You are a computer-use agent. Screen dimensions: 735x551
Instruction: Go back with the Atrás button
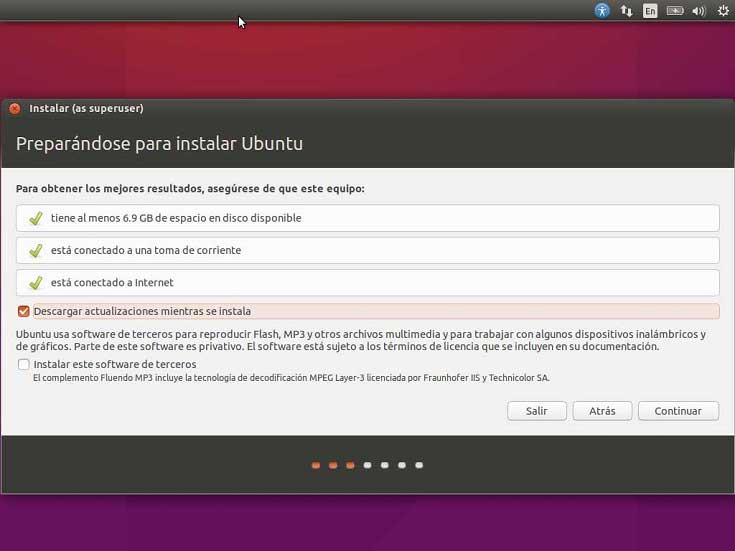coord(602,411)
